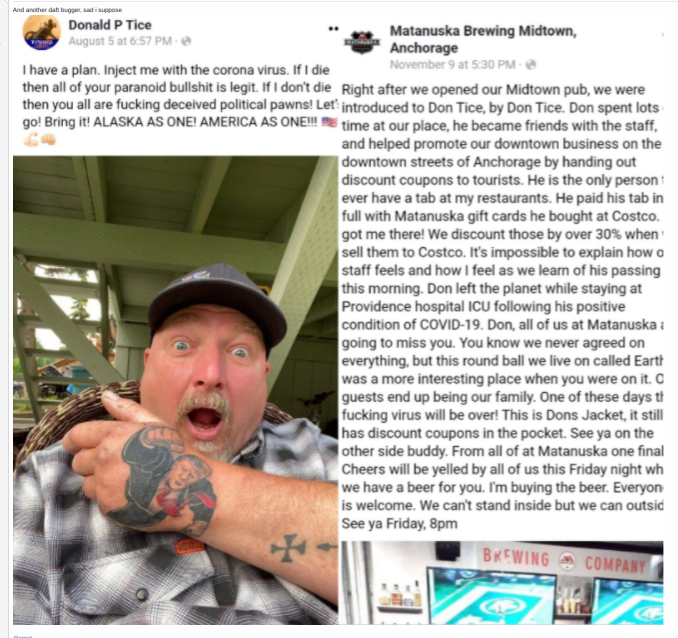
Task: Open the selfie photo with plaid shirt
Action: [176, 390]
